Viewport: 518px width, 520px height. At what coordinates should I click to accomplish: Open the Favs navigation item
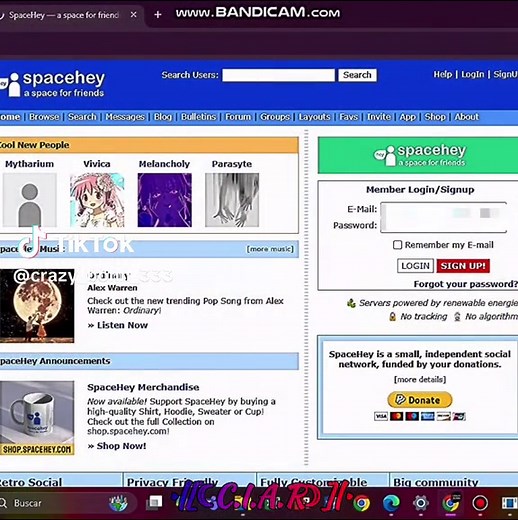(349, 117)
